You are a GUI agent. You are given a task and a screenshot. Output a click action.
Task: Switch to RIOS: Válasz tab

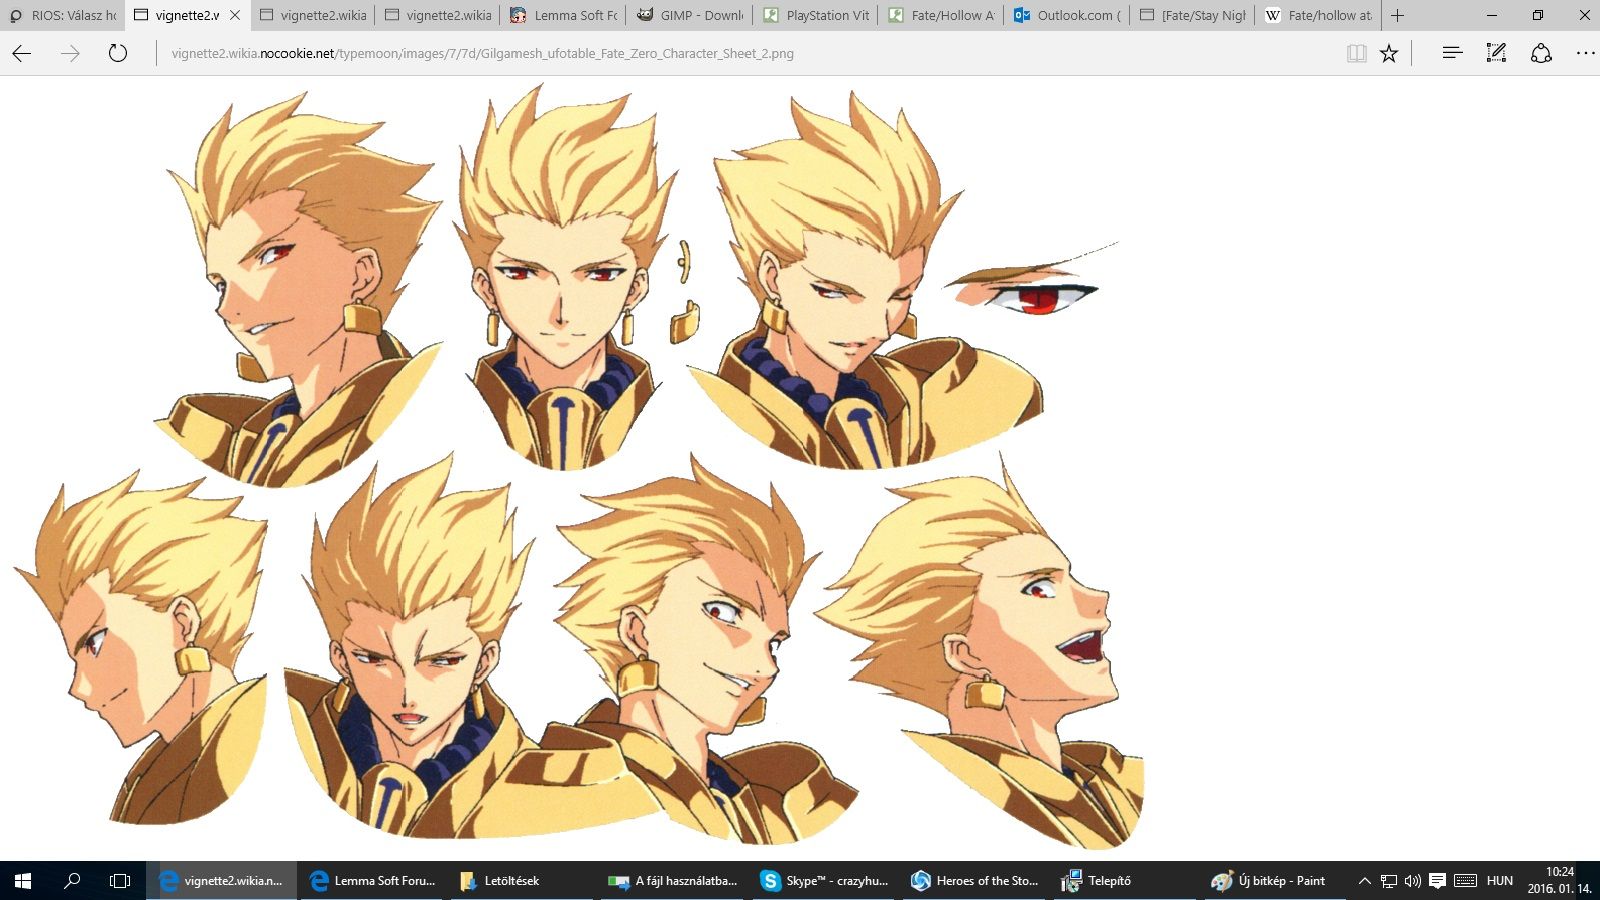63,15
